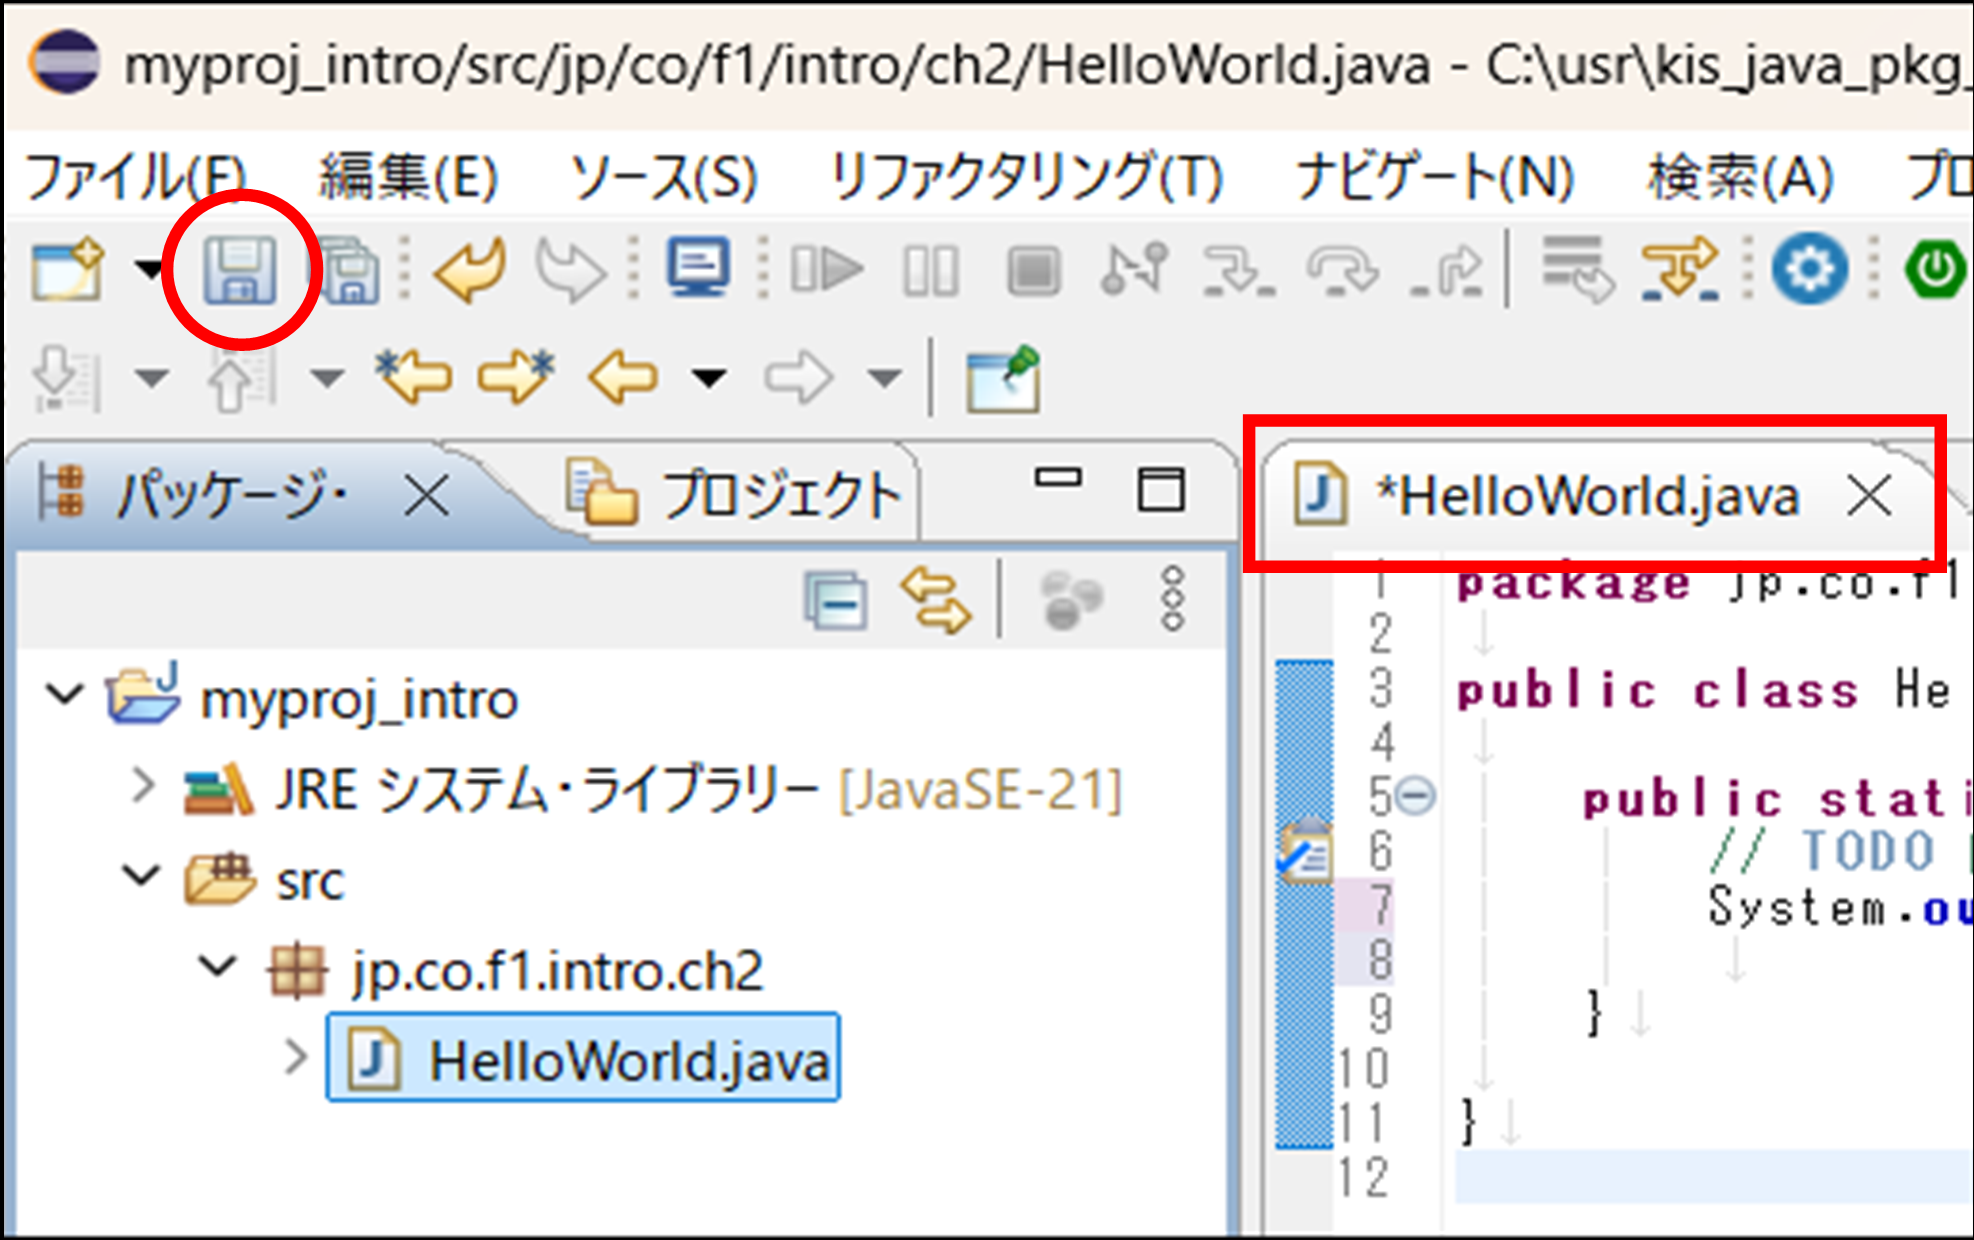Image resolution: width=1974 pixels, height=1240 pixels.
Task: Click Last Edit Location arrow icon
Action: tap(414, 376)
